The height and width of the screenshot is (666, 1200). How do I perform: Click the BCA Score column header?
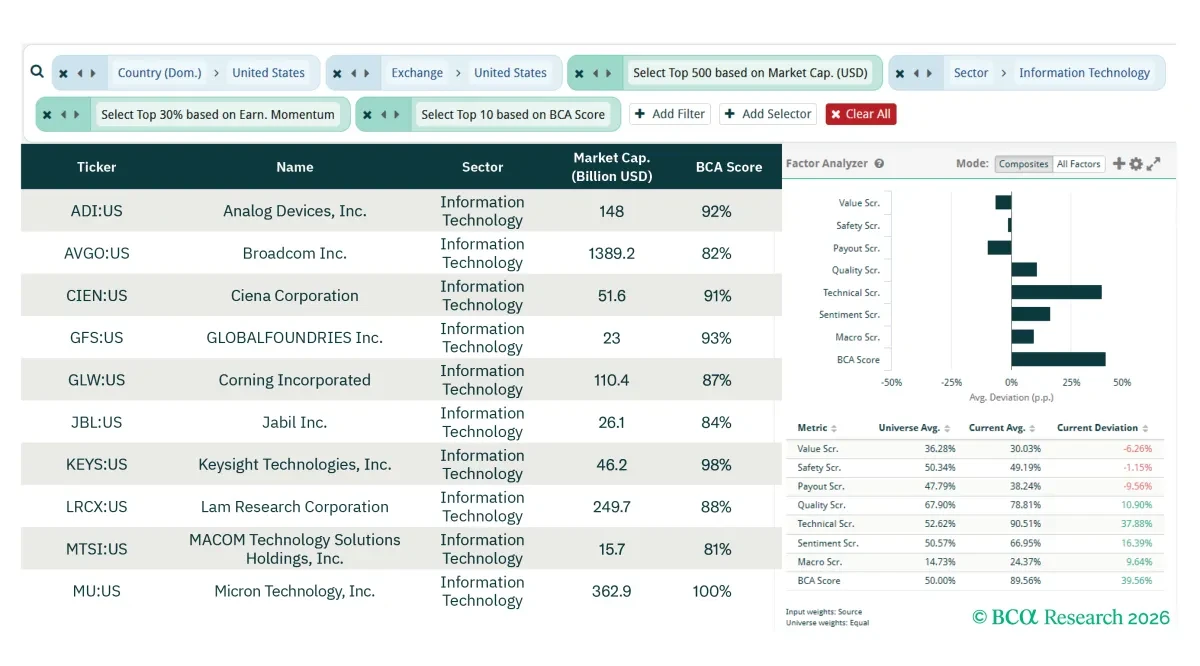click(729, 167)
